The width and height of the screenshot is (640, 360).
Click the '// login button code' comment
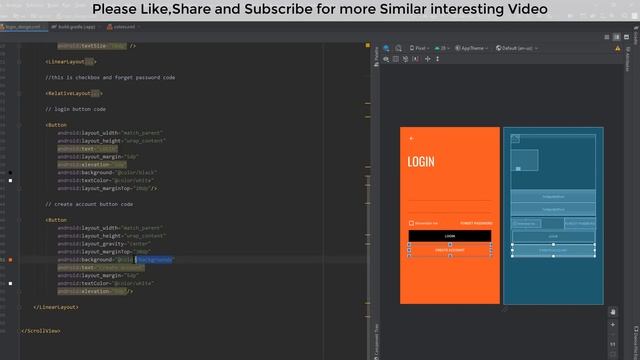pos(76,109)
